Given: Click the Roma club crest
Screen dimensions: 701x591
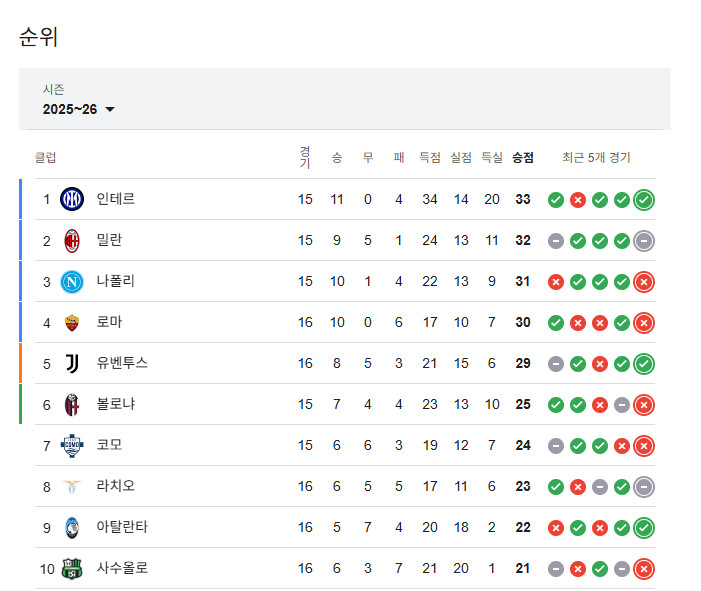Looking at the screenshot, I should pyautogui.click(x=72, y=322).
